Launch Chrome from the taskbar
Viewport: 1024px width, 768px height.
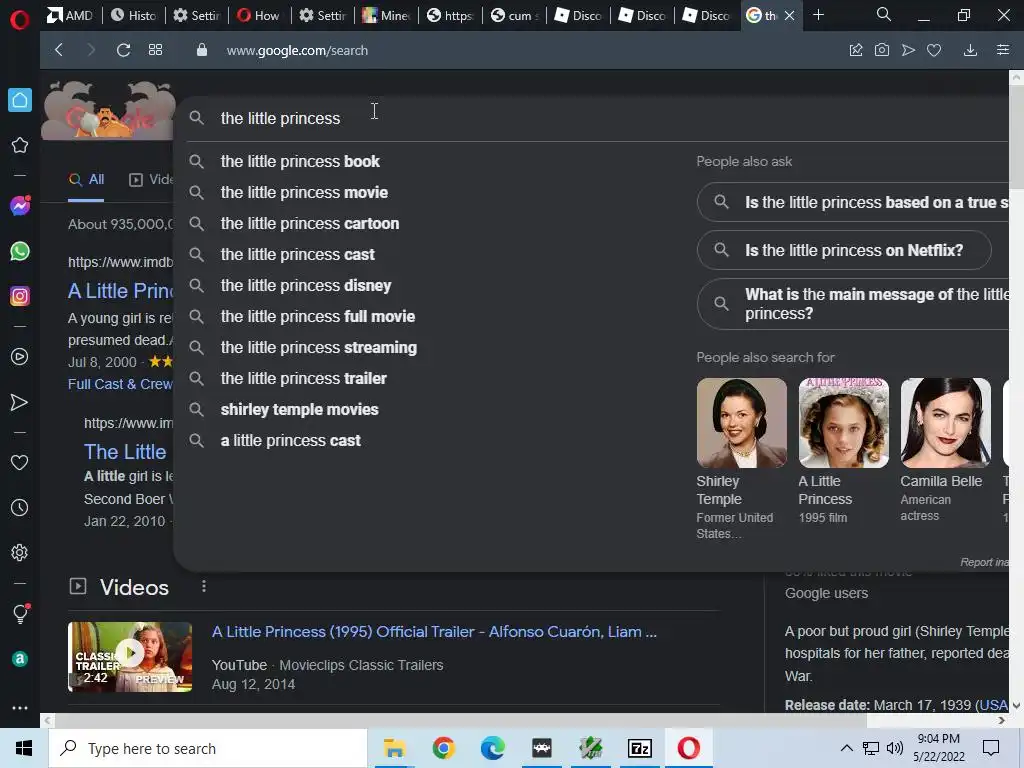click(x=443, y=748)
